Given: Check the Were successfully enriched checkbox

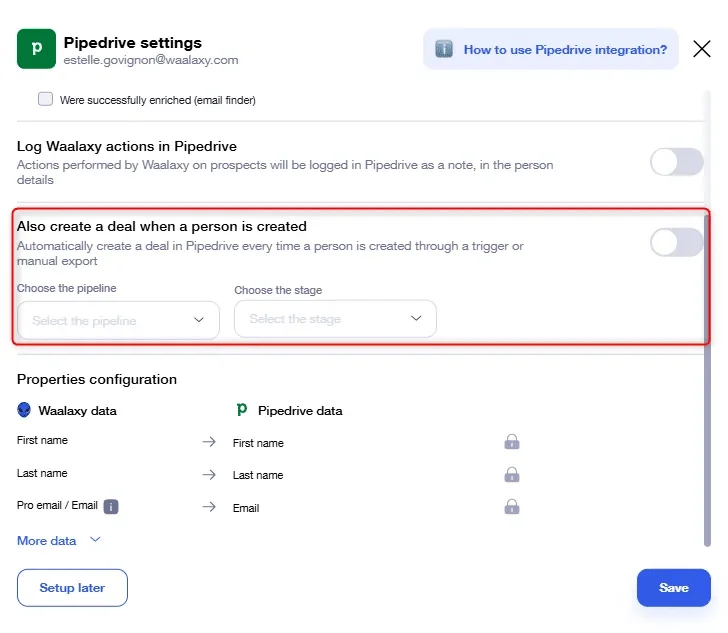Looking at the screenshot, I should point(46,99).
